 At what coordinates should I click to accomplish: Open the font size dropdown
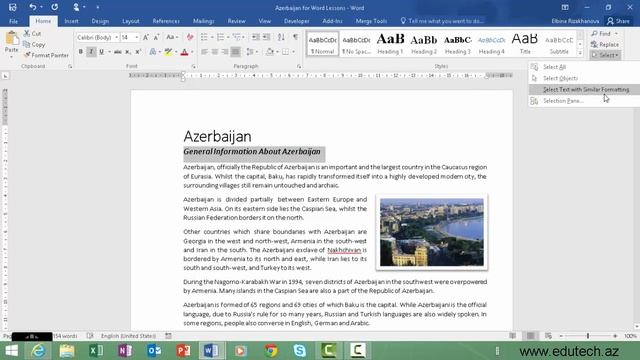point(137,37)
